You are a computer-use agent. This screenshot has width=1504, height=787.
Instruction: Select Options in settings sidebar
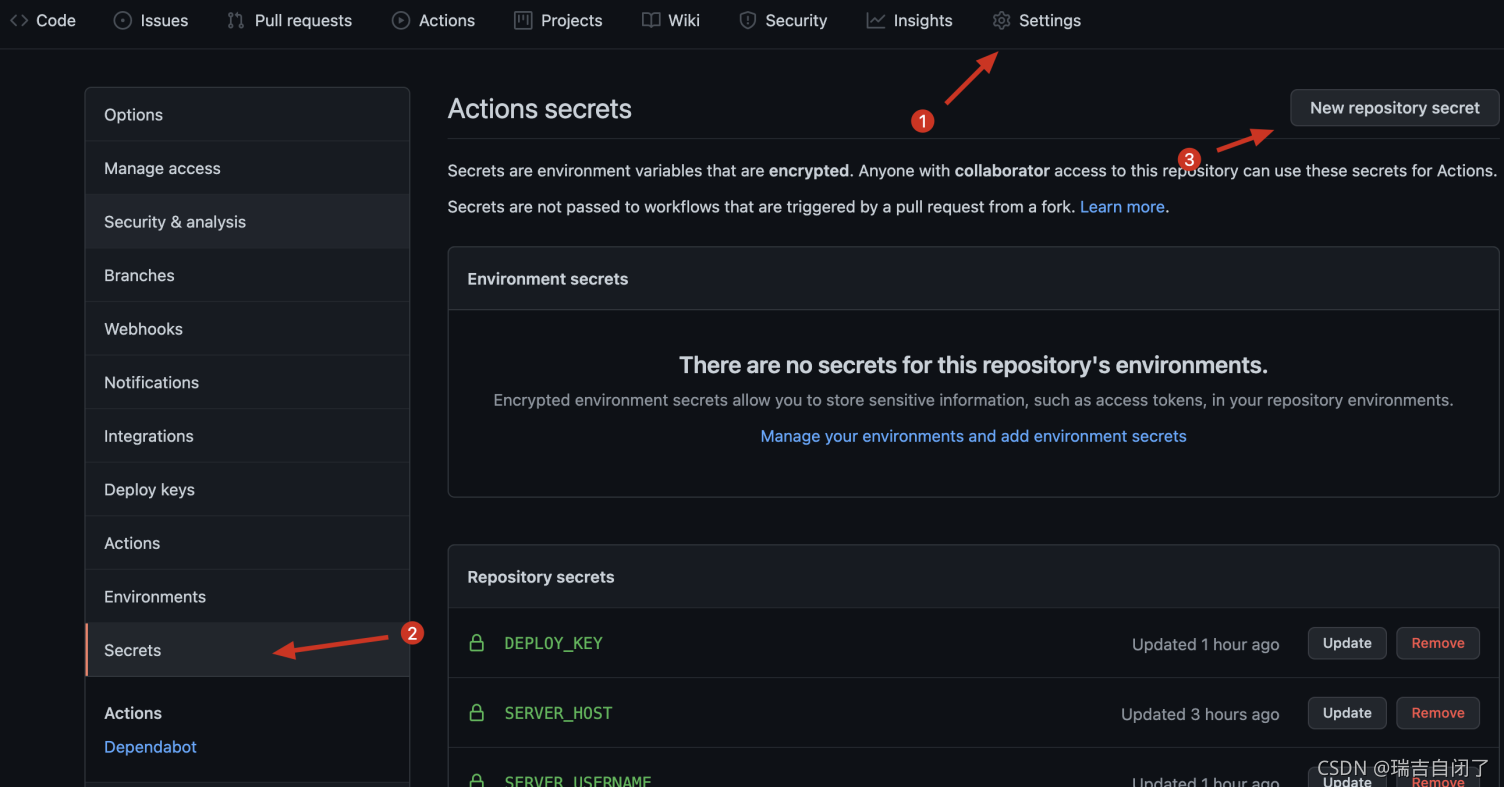click(247, 115)
